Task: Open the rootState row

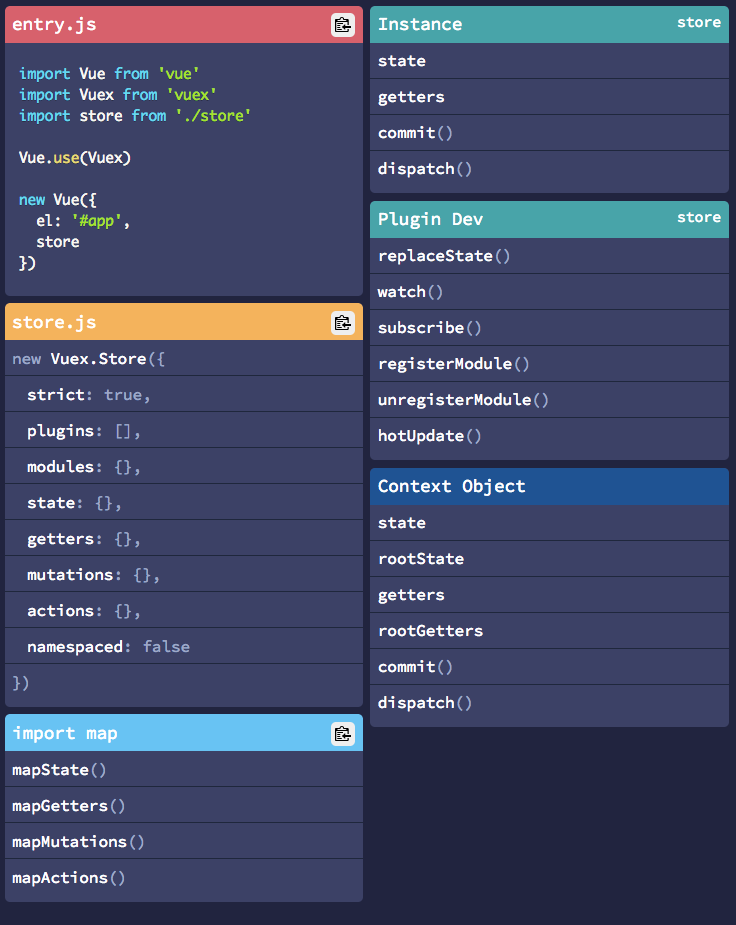Action: 549,559
